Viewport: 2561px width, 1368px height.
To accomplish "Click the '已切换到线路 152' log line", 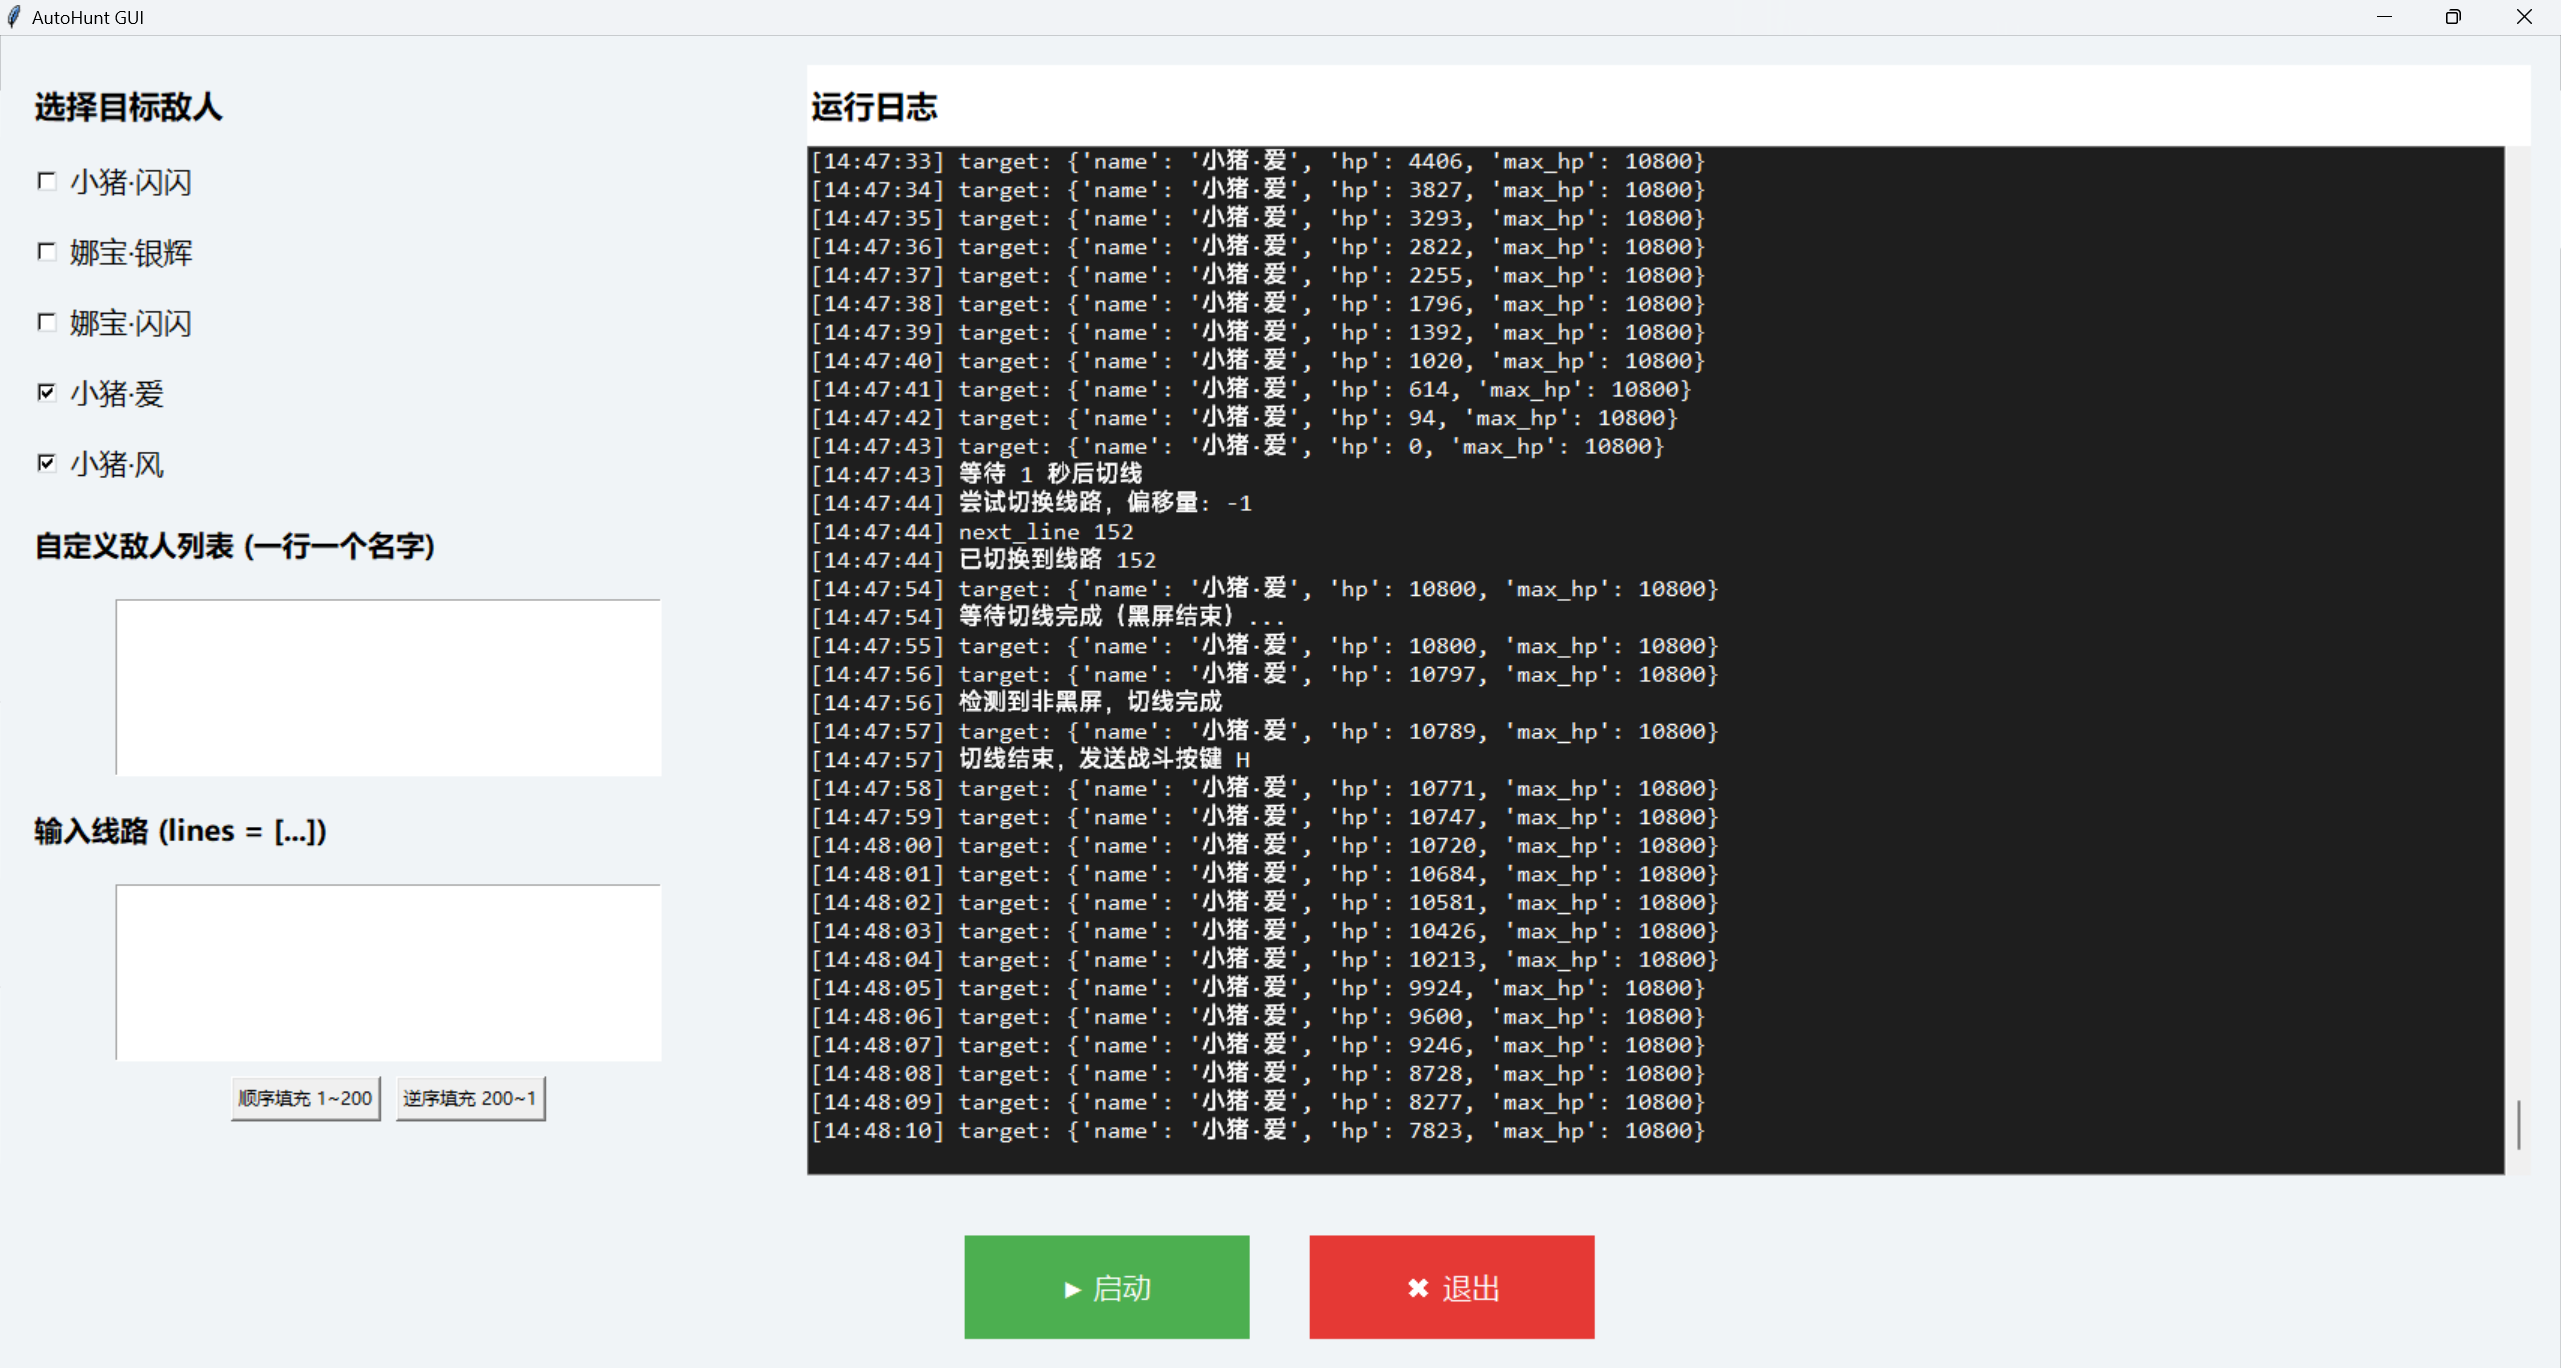I will [x=1056, y=560].
